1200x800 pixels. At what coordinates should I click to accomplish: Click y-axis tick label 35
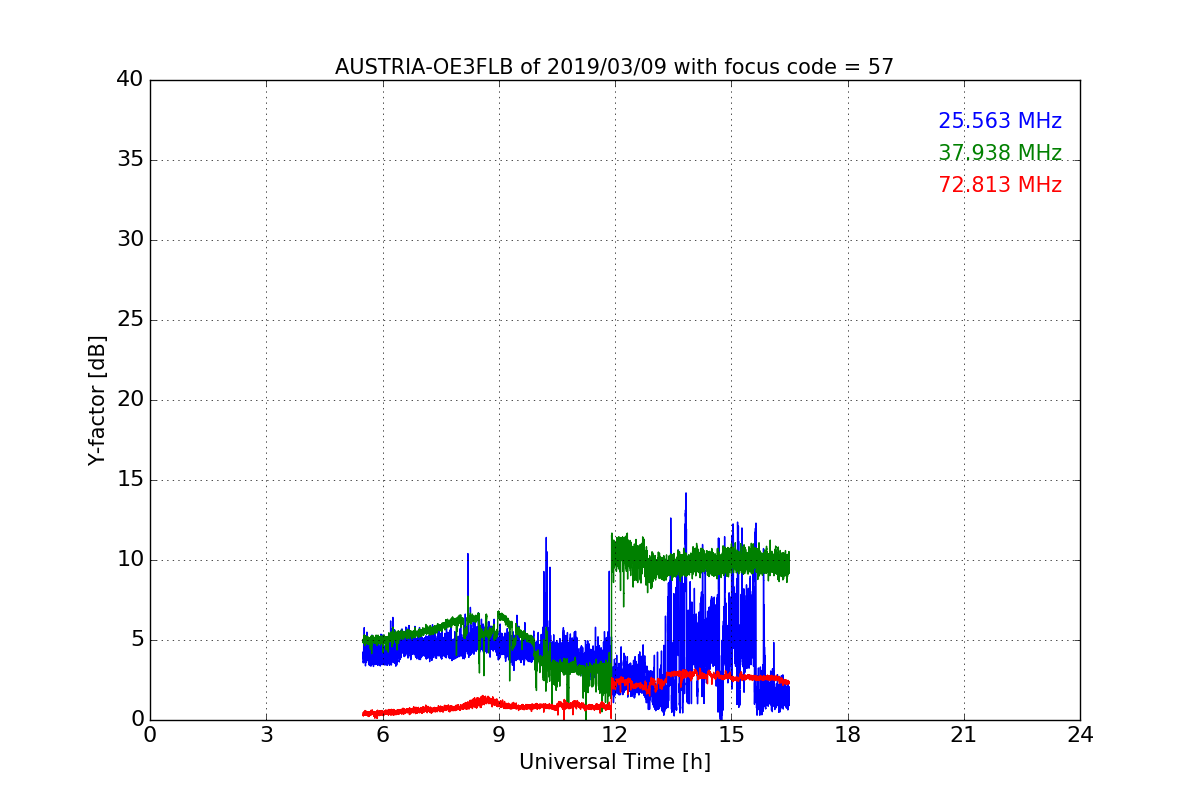click(130, 160)
